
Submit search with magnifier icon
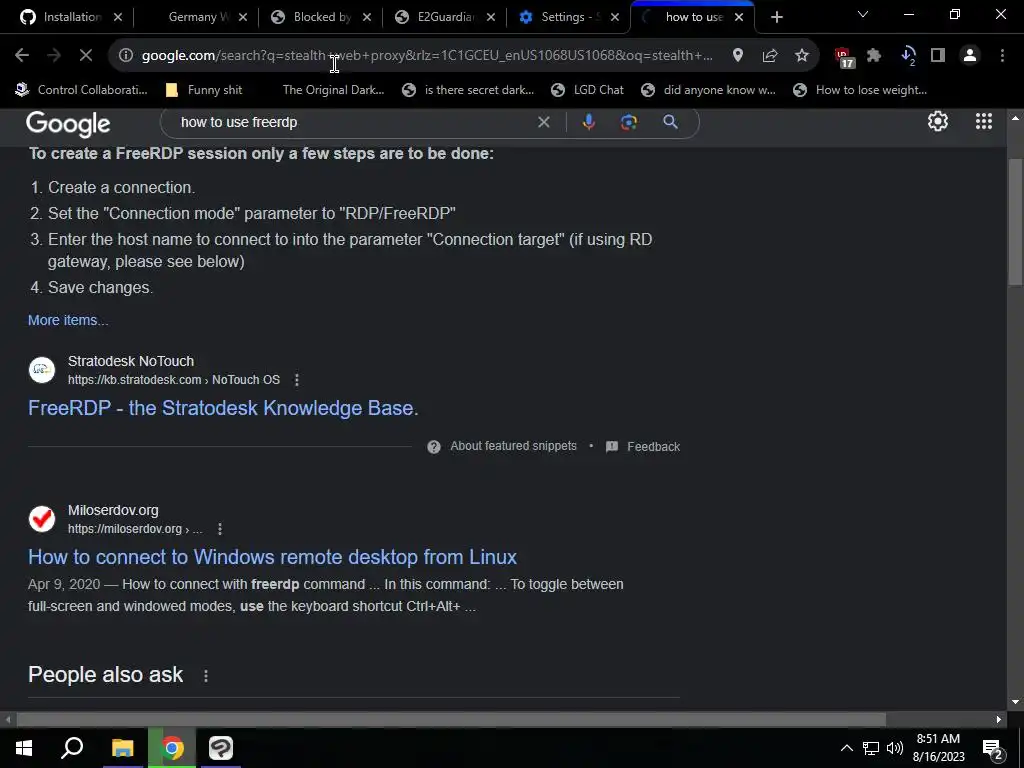(x=670, y=122)
